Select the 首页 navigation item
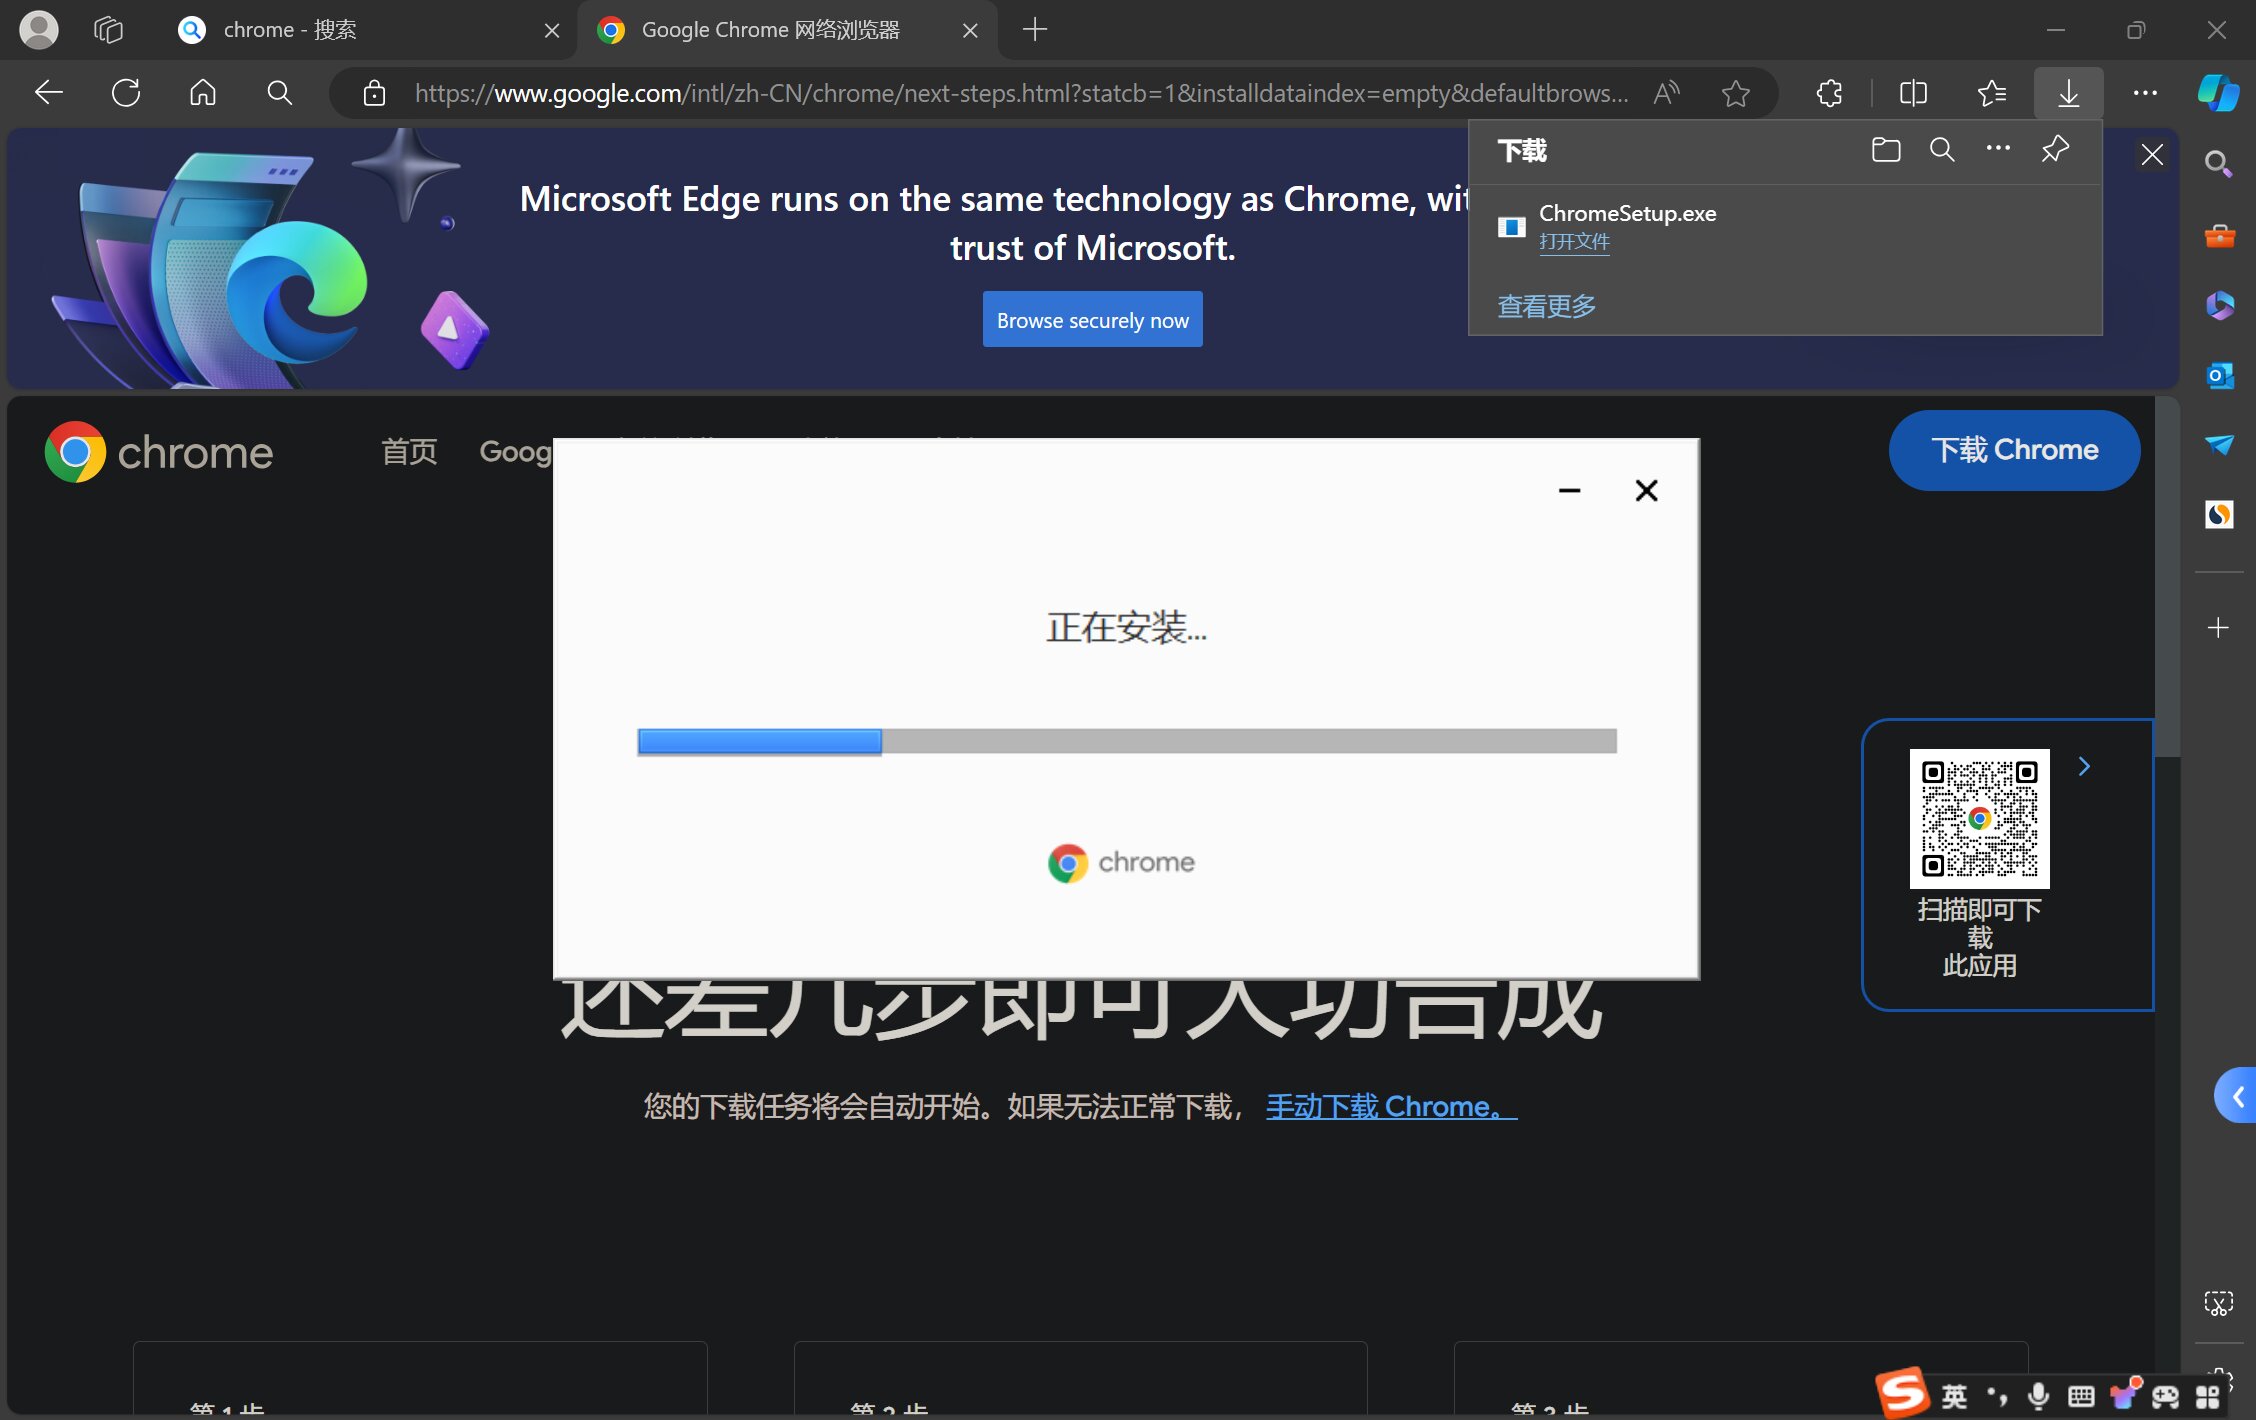 coord(409,452)
